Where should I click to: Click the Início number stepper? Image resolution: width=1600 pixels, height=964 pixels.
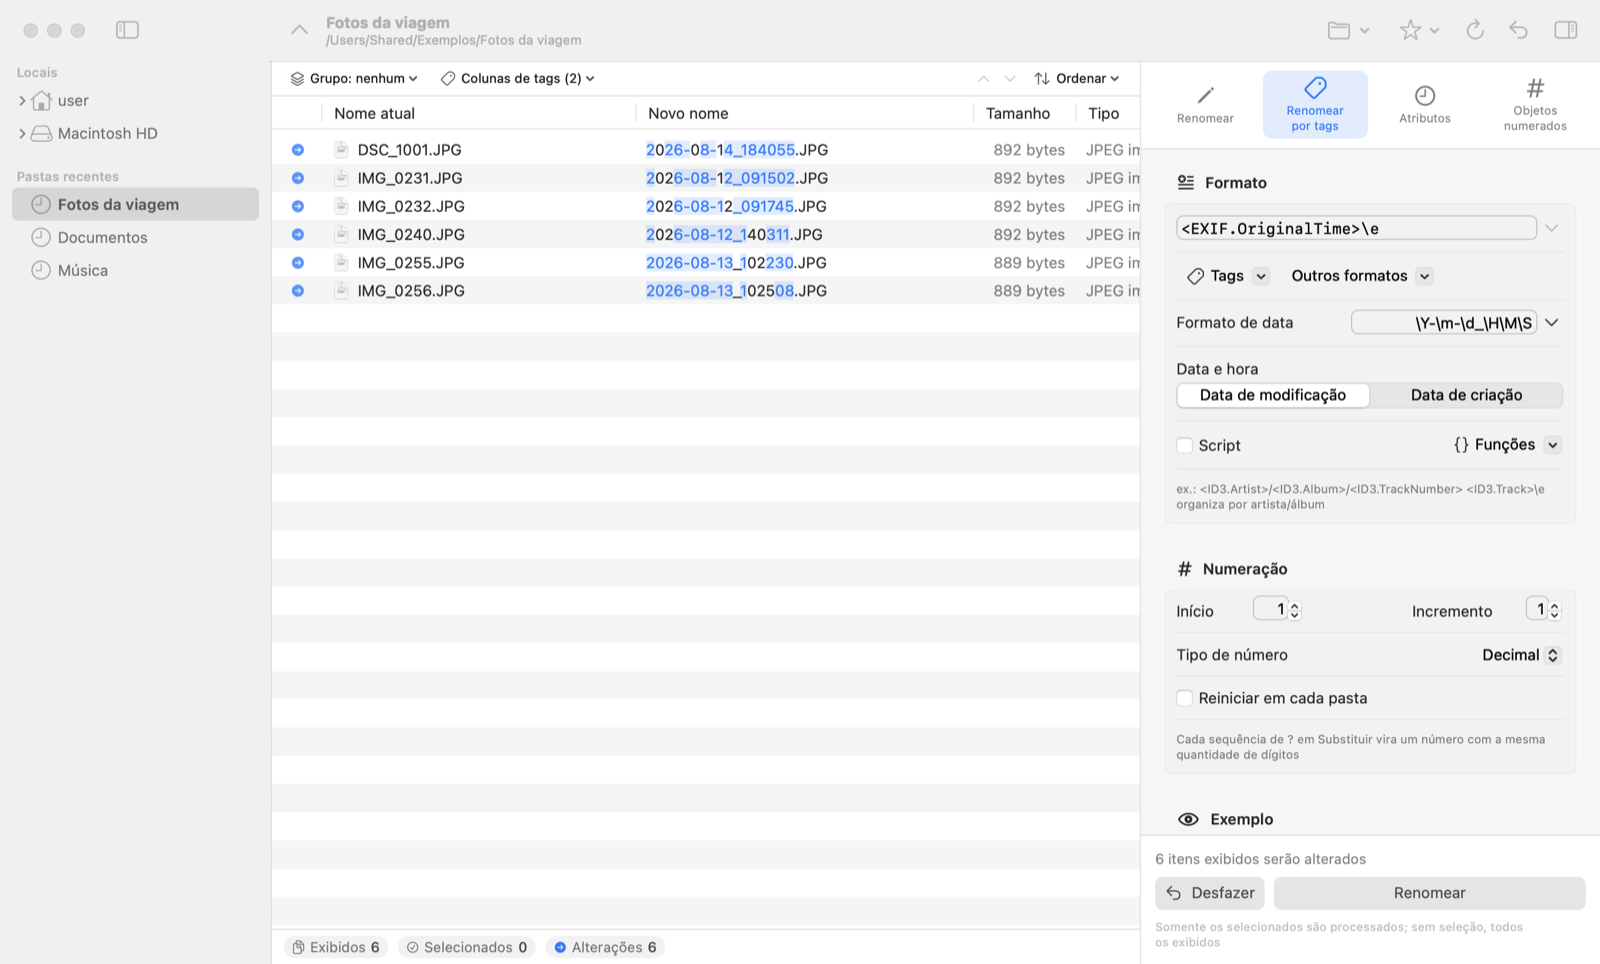[x=1294, y=610]
